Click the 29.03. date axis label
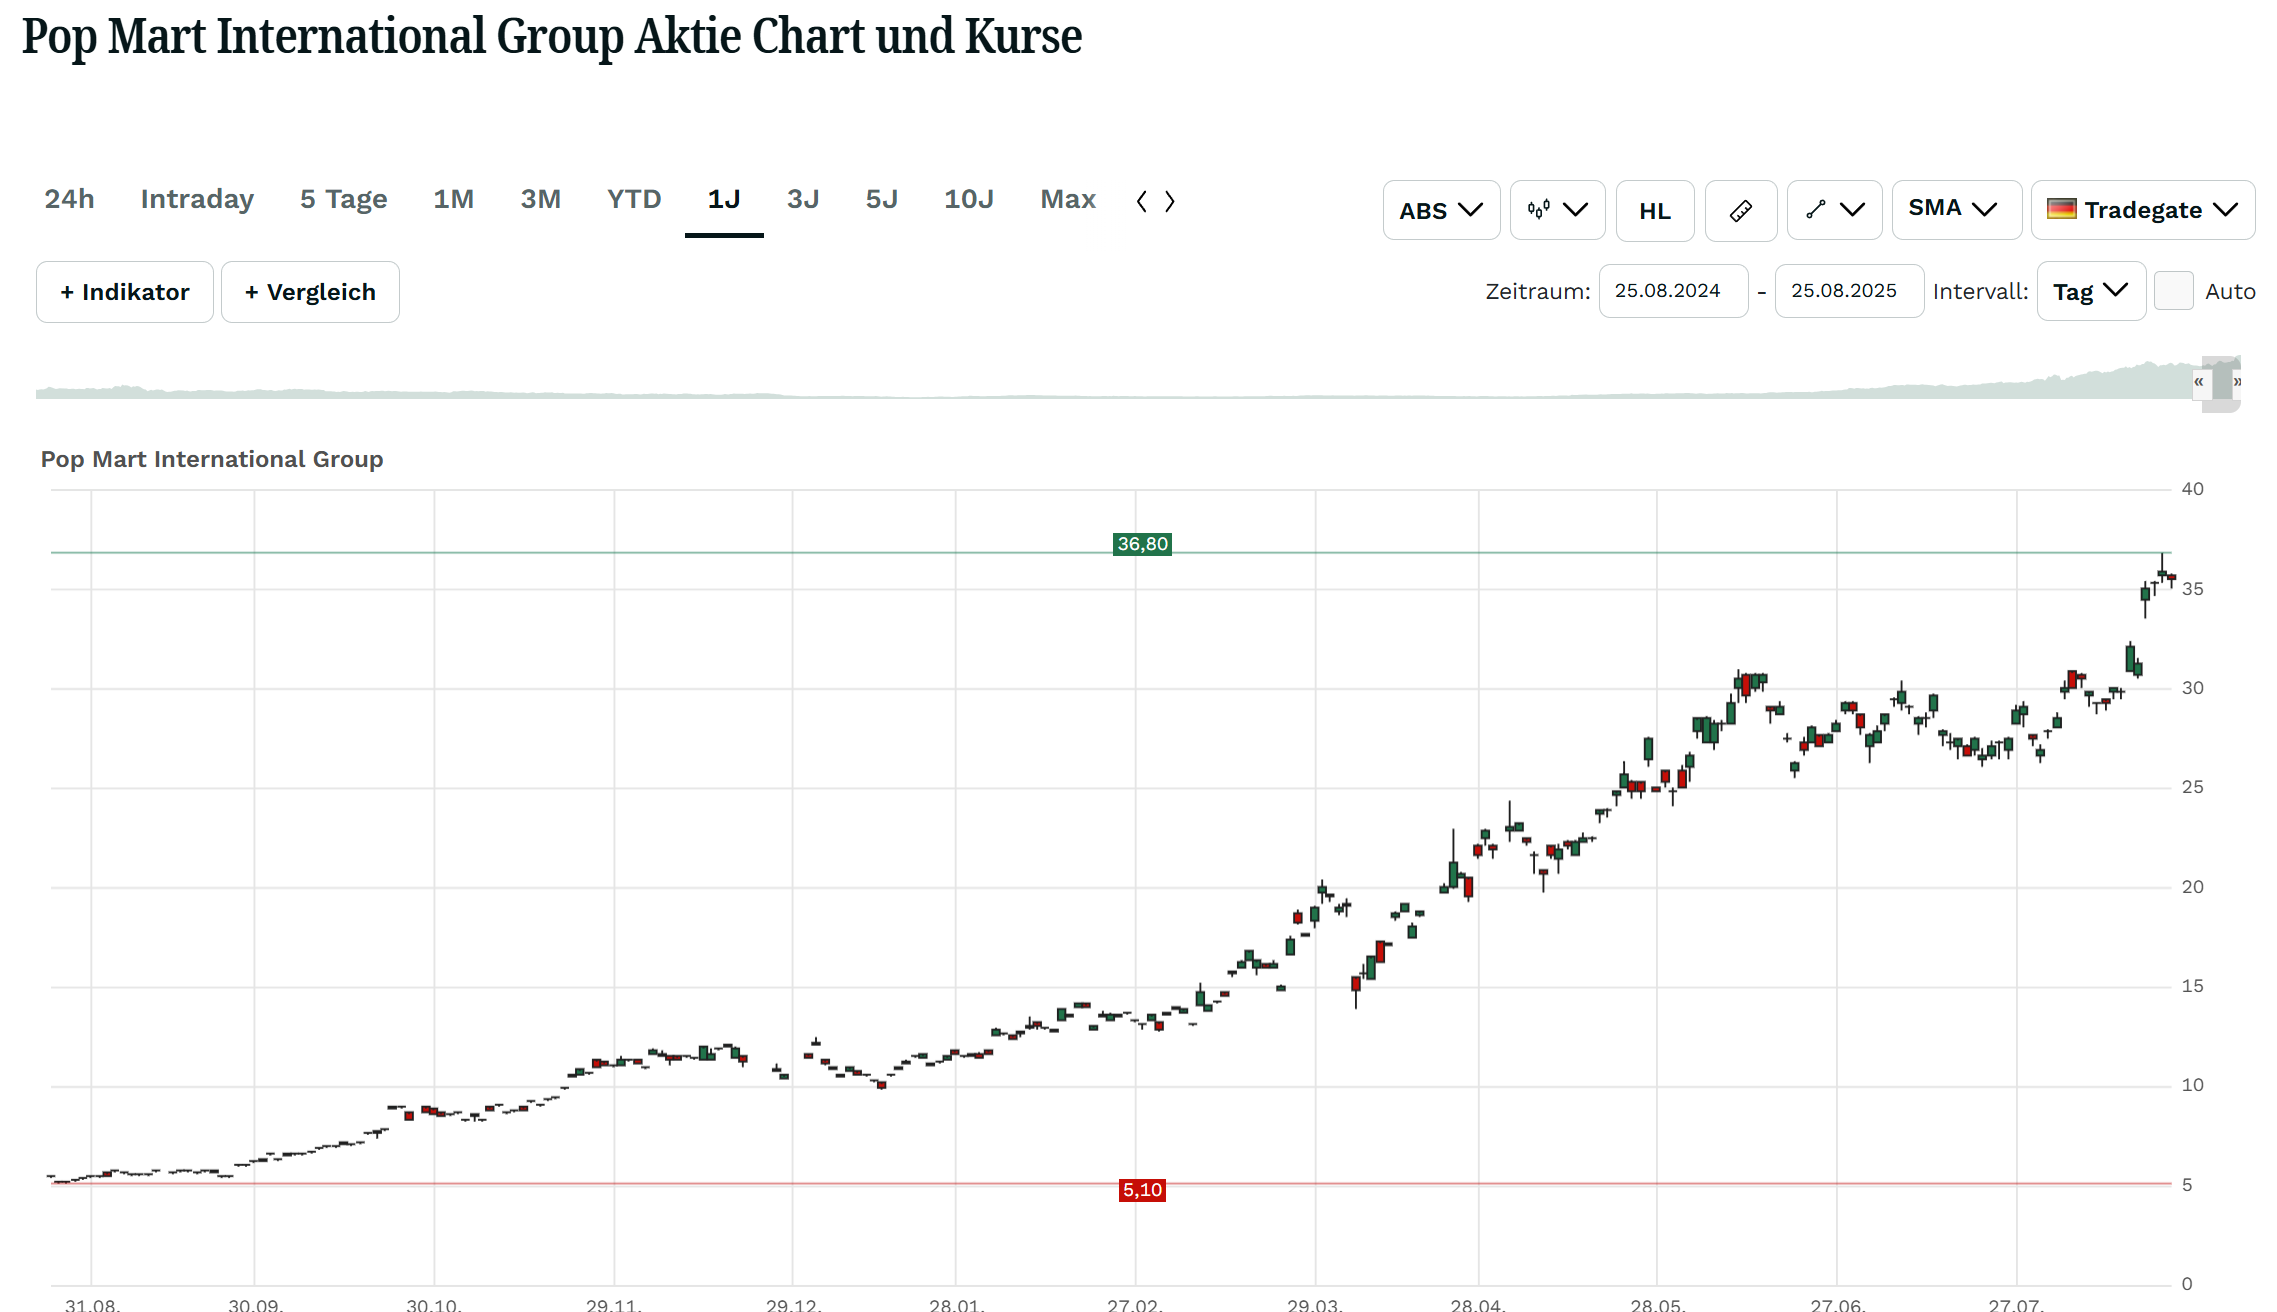The height and width of the screenshot is (1312, 2277). tap(1315, 1304)
